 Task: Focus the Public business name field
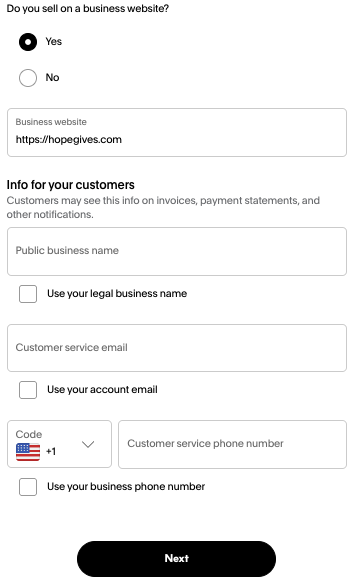177,251
